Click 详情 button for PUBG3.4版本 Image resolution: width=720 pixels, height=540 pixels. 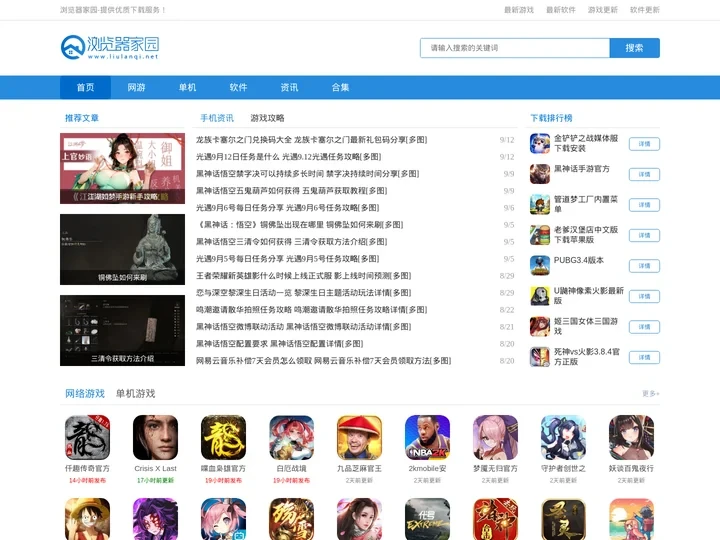(x=644, y=266)
